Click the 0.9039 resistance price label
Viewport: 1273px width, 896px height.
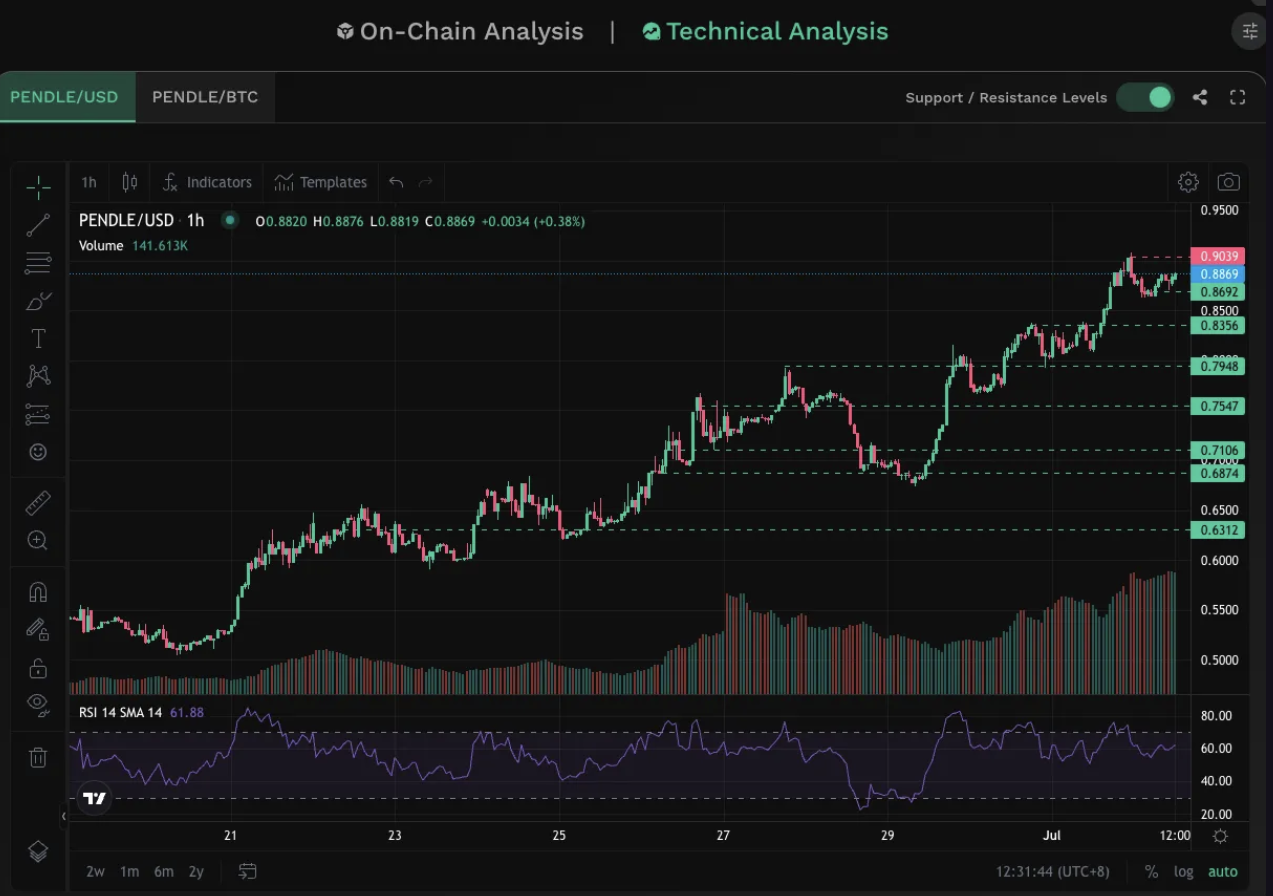(x=1217, y=256)
